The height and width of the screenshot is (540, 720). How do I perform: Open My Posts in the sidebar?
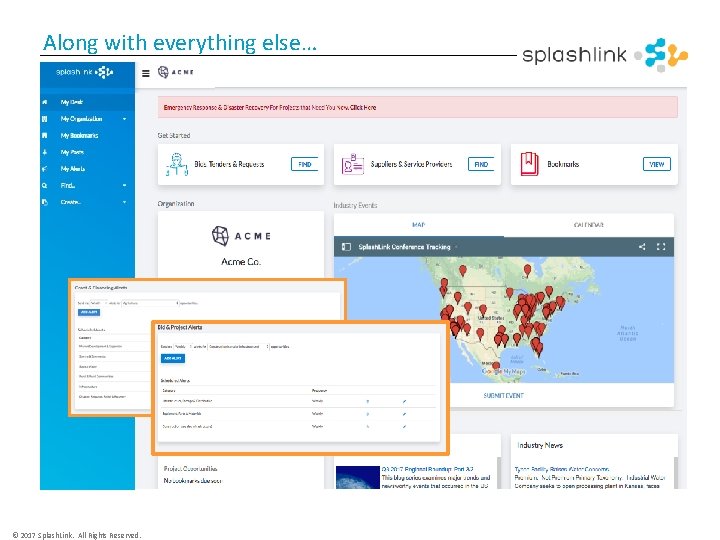point(87,152)
